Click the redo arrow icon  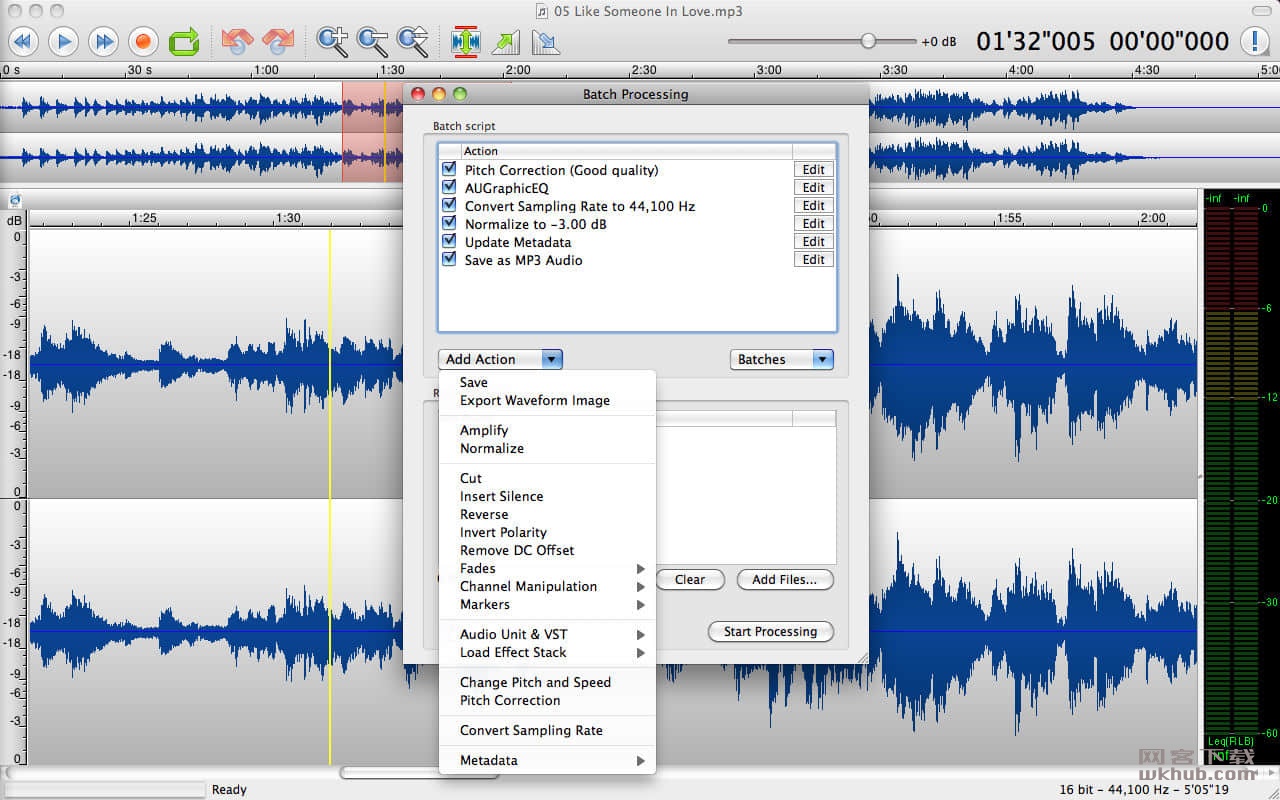click(x=277, y=41)
